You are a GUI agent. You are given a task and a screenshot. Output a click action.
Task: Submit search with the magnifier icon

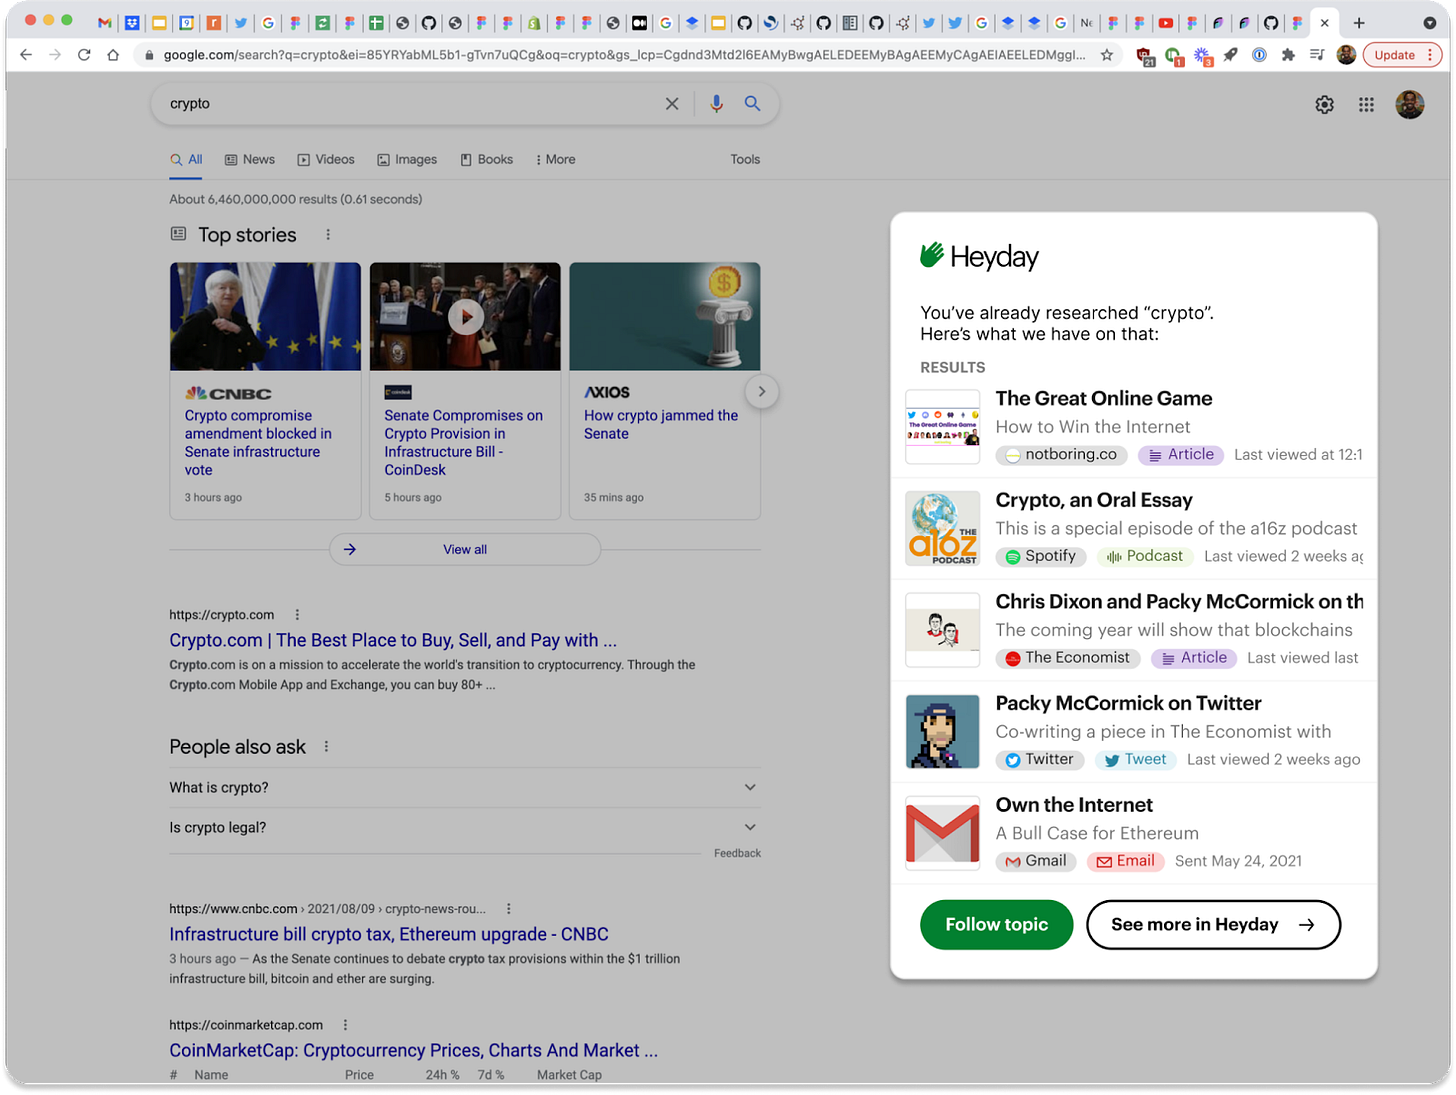click(x=752, y=104)
